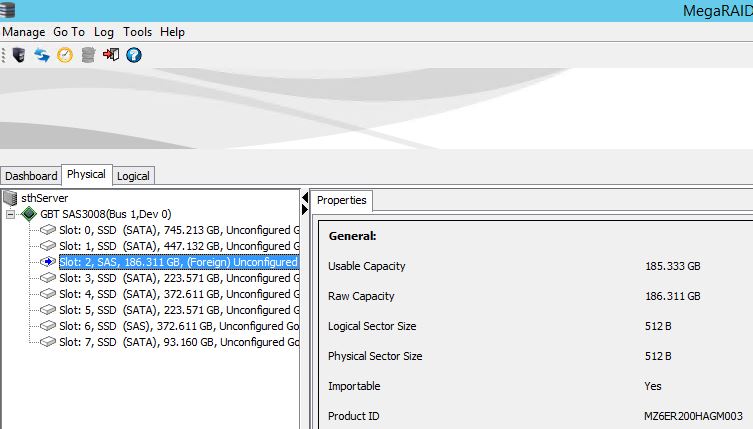
Task: Click the drive icon for Slot 4
Action: pos(48,294)
